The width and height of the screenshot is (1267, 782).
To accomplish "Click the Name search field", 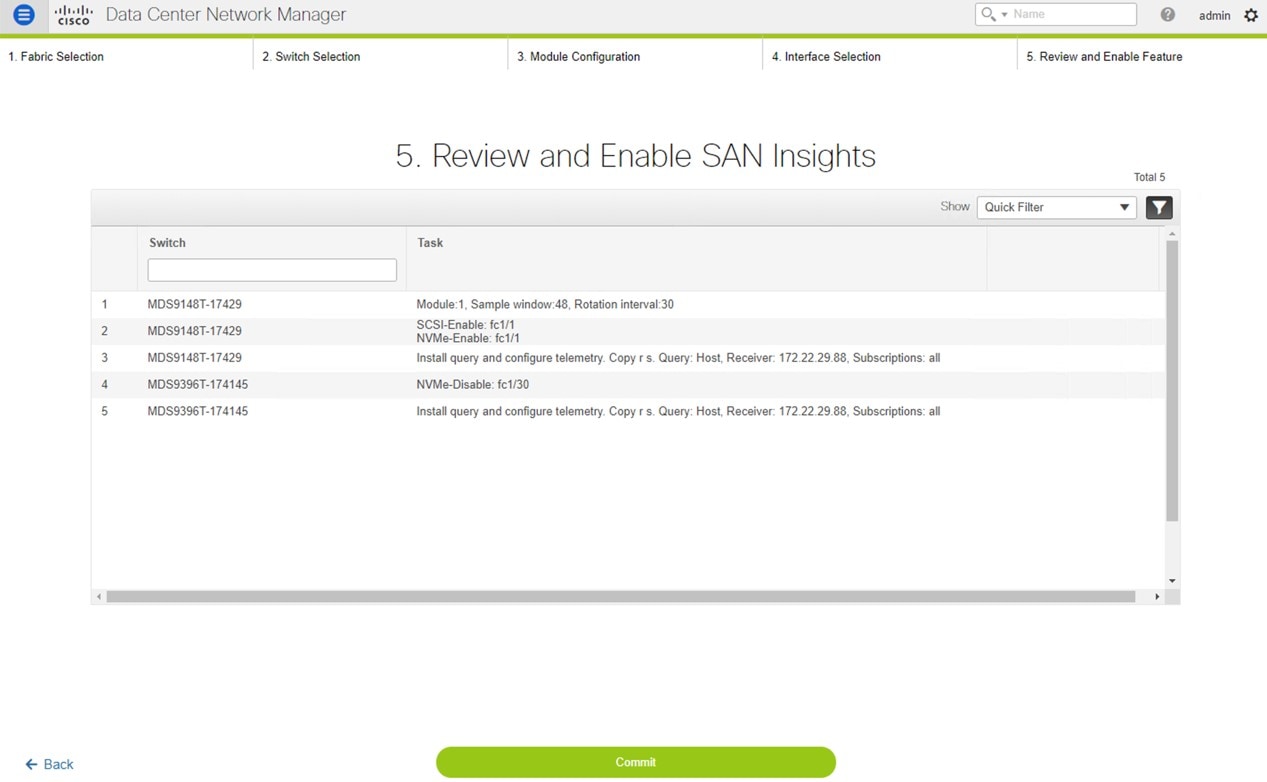I will pyautogui.click(x=1073, y=14).
